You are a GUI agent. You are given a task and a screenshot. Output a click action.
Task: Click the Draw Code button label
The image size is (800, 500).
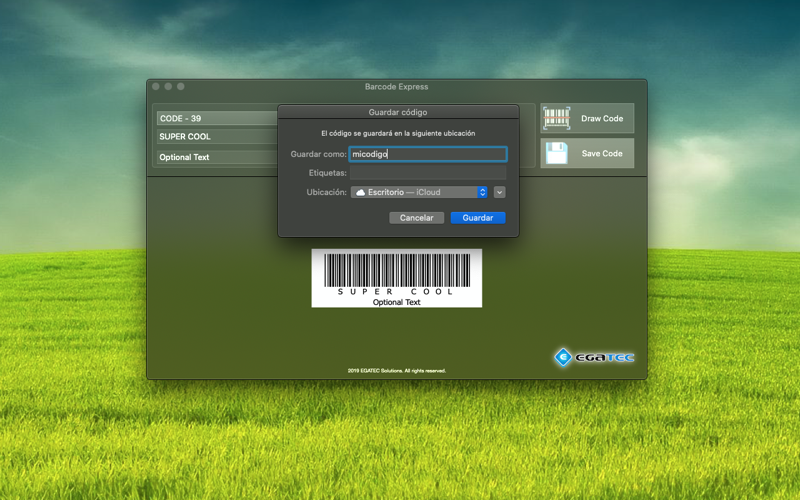602,118
